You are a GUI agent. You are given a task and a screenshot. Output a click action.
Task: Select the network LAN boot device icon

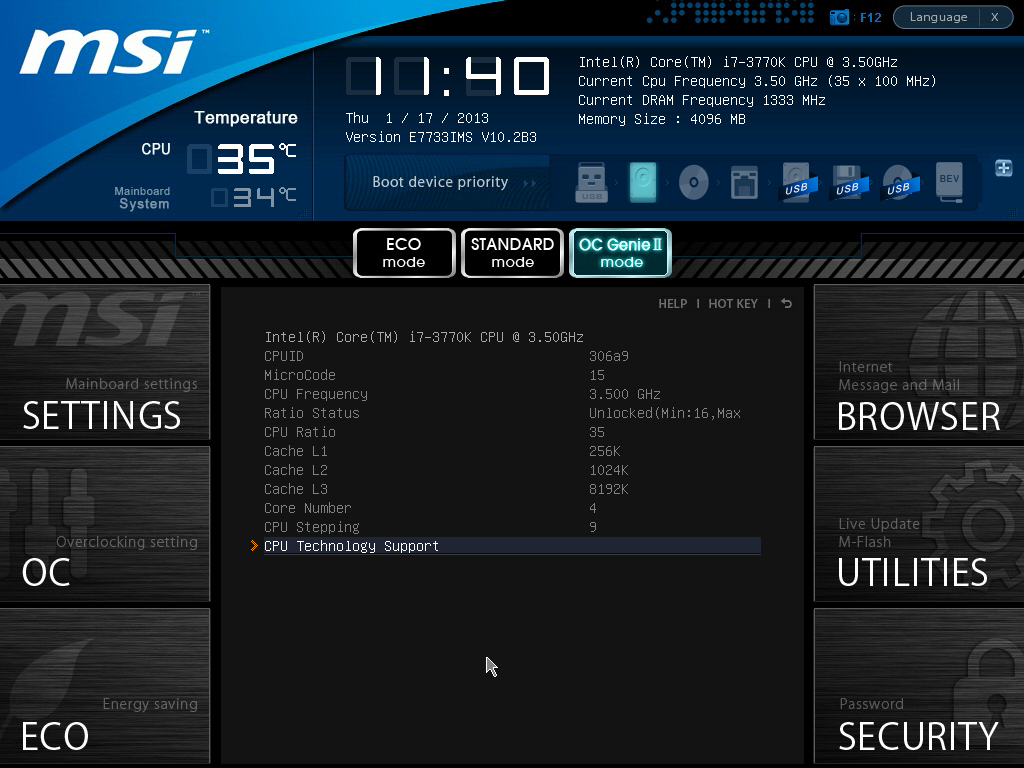tap(744, 182)
